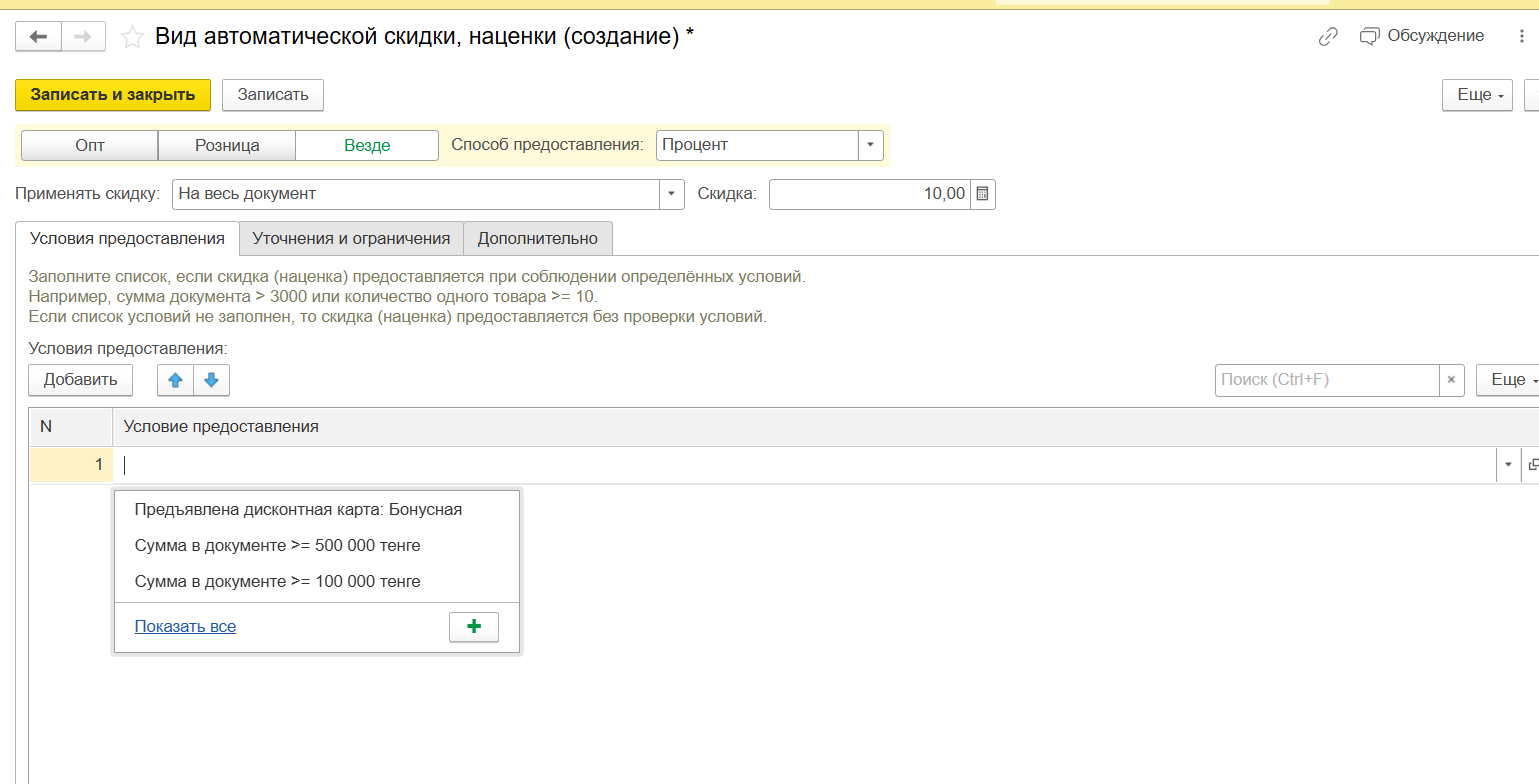Click the Поиск (Ctrl+F) search field
Viewport: 1539px width, 784px height.
[x=1326, y=380]
